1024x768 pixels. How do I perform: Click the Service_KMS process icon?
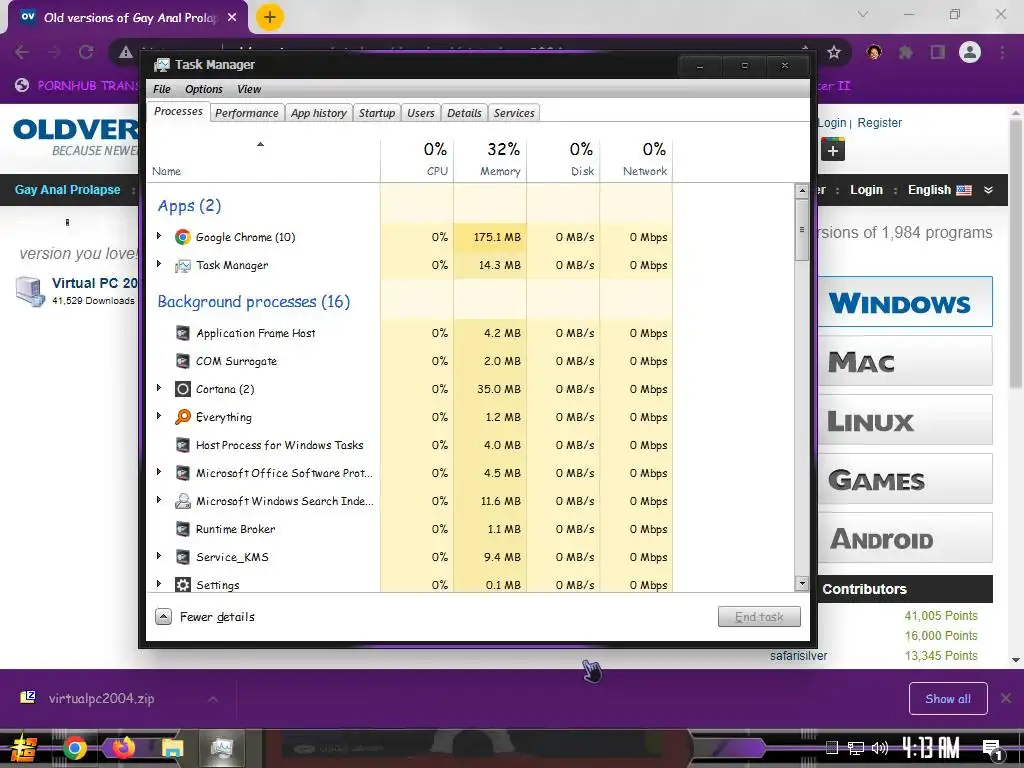[183, 557]
